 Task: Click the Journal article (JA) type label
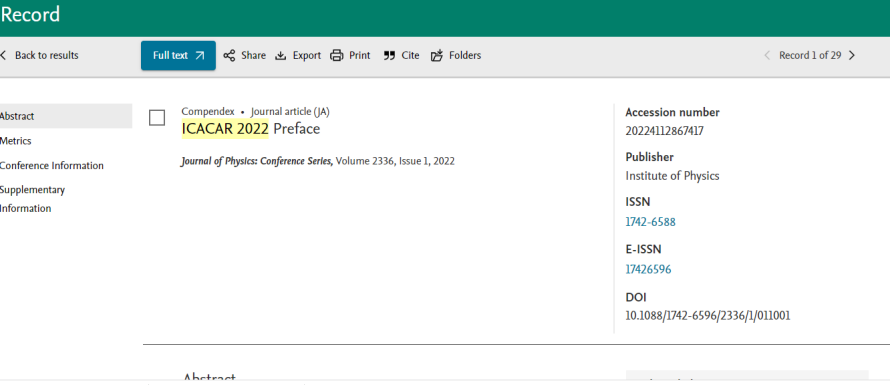[290, 112]
